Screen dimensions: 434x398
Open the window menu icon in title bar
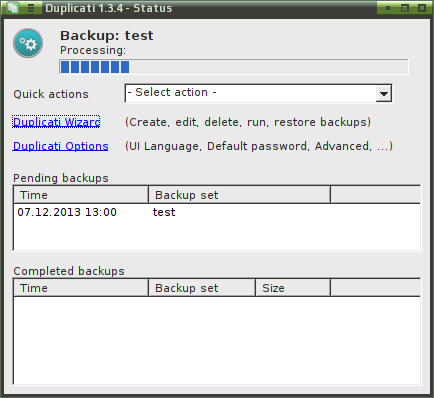pos(31,8)
